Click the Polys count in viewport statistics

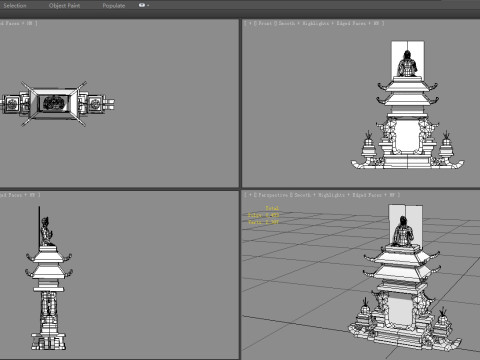[263, 215]
